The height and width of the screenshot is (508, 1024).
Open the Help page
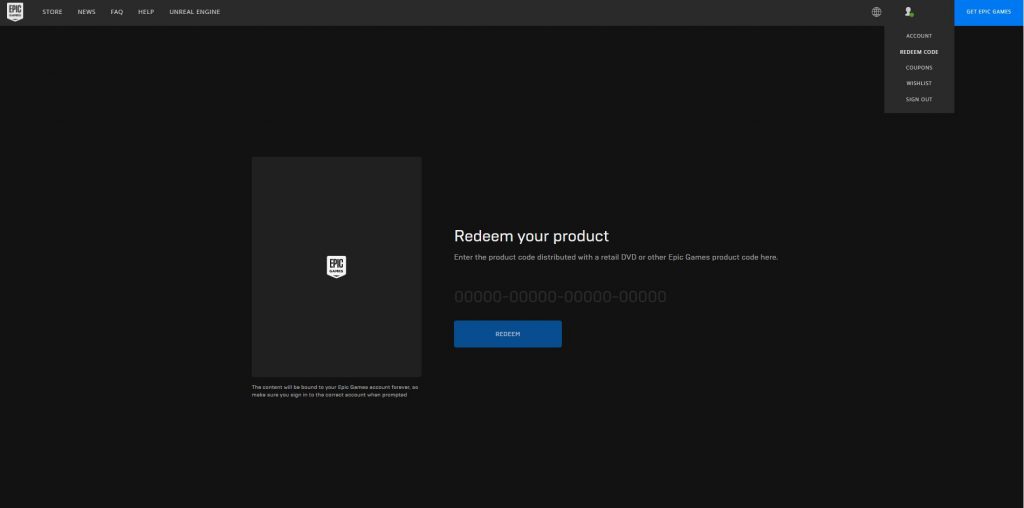pyautogui.click(x=146, y=12)
